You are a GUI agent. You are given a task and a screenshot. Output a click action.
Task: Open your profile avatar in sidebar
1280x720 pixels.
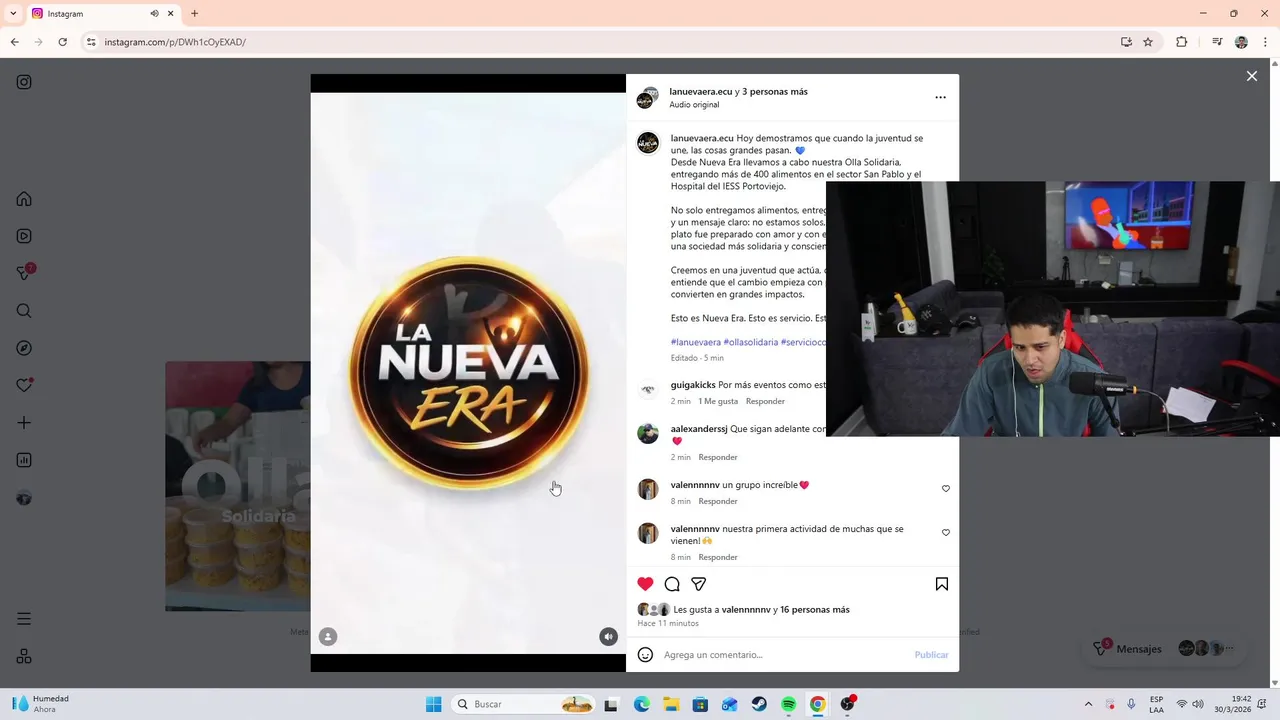point(24,498)
